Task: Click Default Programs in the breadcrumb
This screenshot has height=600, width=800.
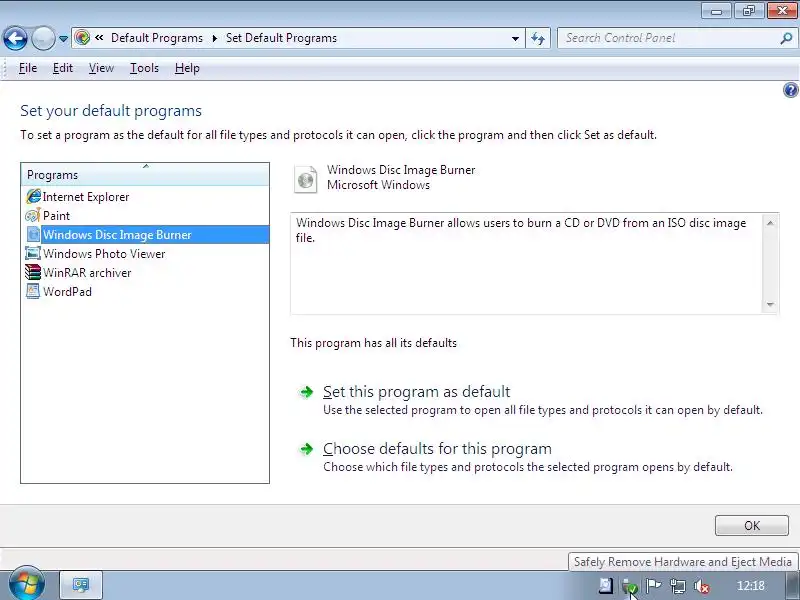Action: [157, 38]
